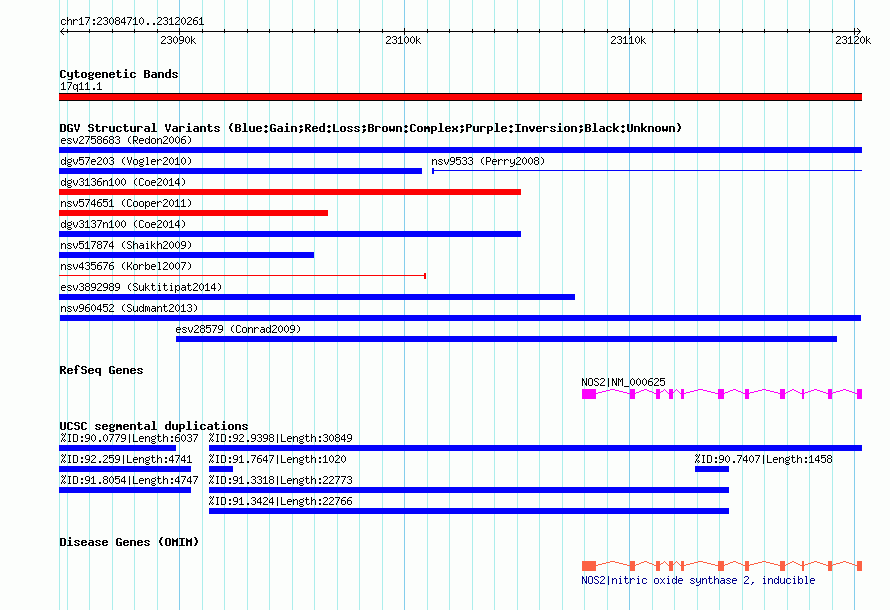Click the blue bar under nsv960452
The image size is (890, 610).
tap(460, 318)
